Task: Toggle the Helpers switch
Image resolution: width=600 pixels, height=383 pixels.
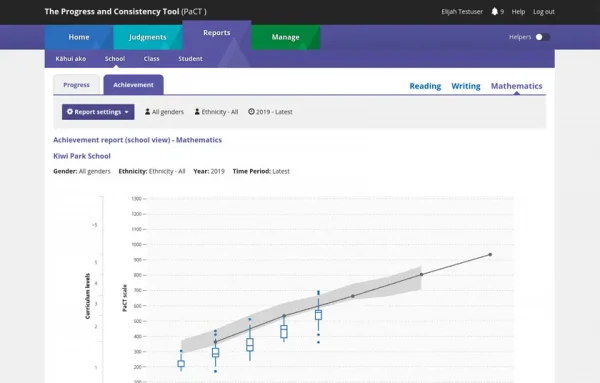Action: 543,37
